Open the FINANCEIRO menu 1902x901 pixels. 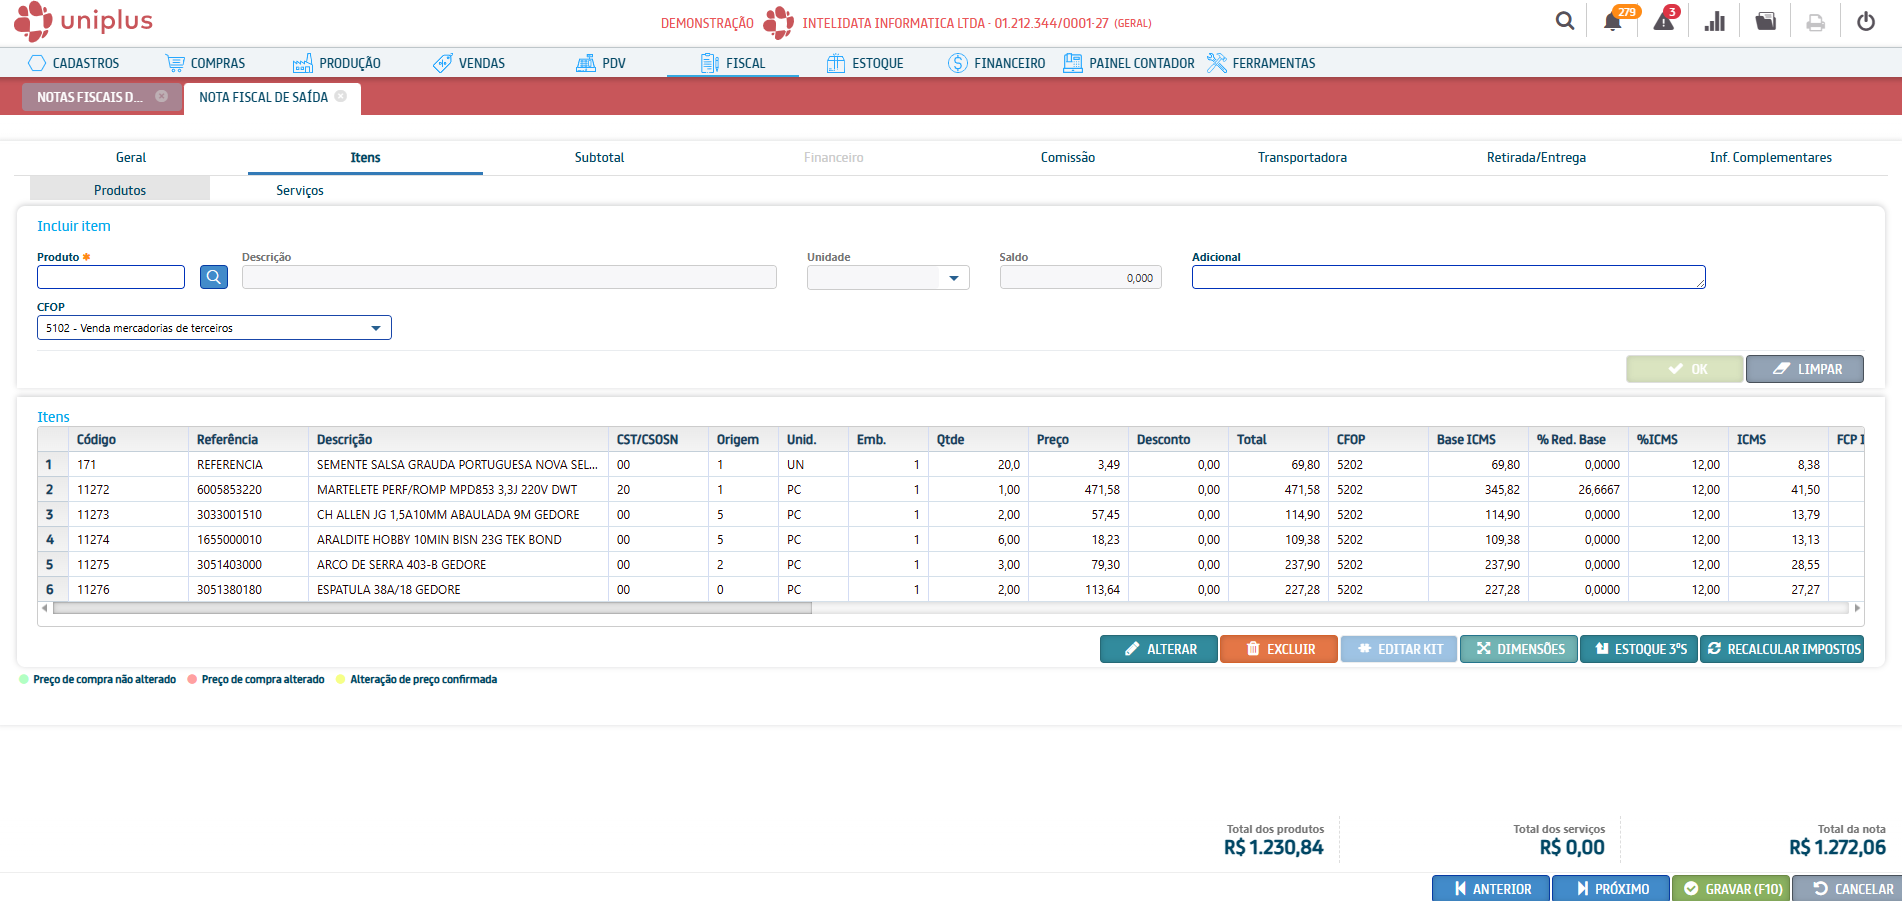point(997,63)
